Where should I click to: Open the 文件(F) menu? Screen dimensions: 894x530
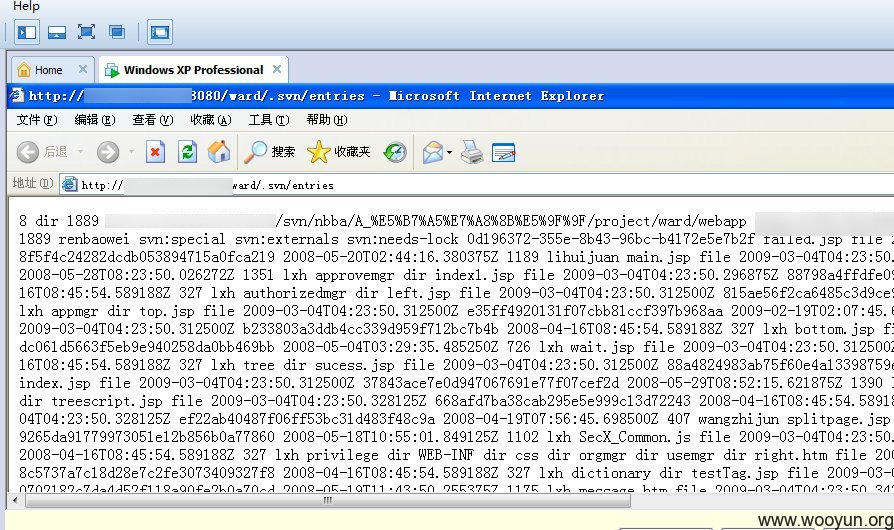click(x=37, y=120)
